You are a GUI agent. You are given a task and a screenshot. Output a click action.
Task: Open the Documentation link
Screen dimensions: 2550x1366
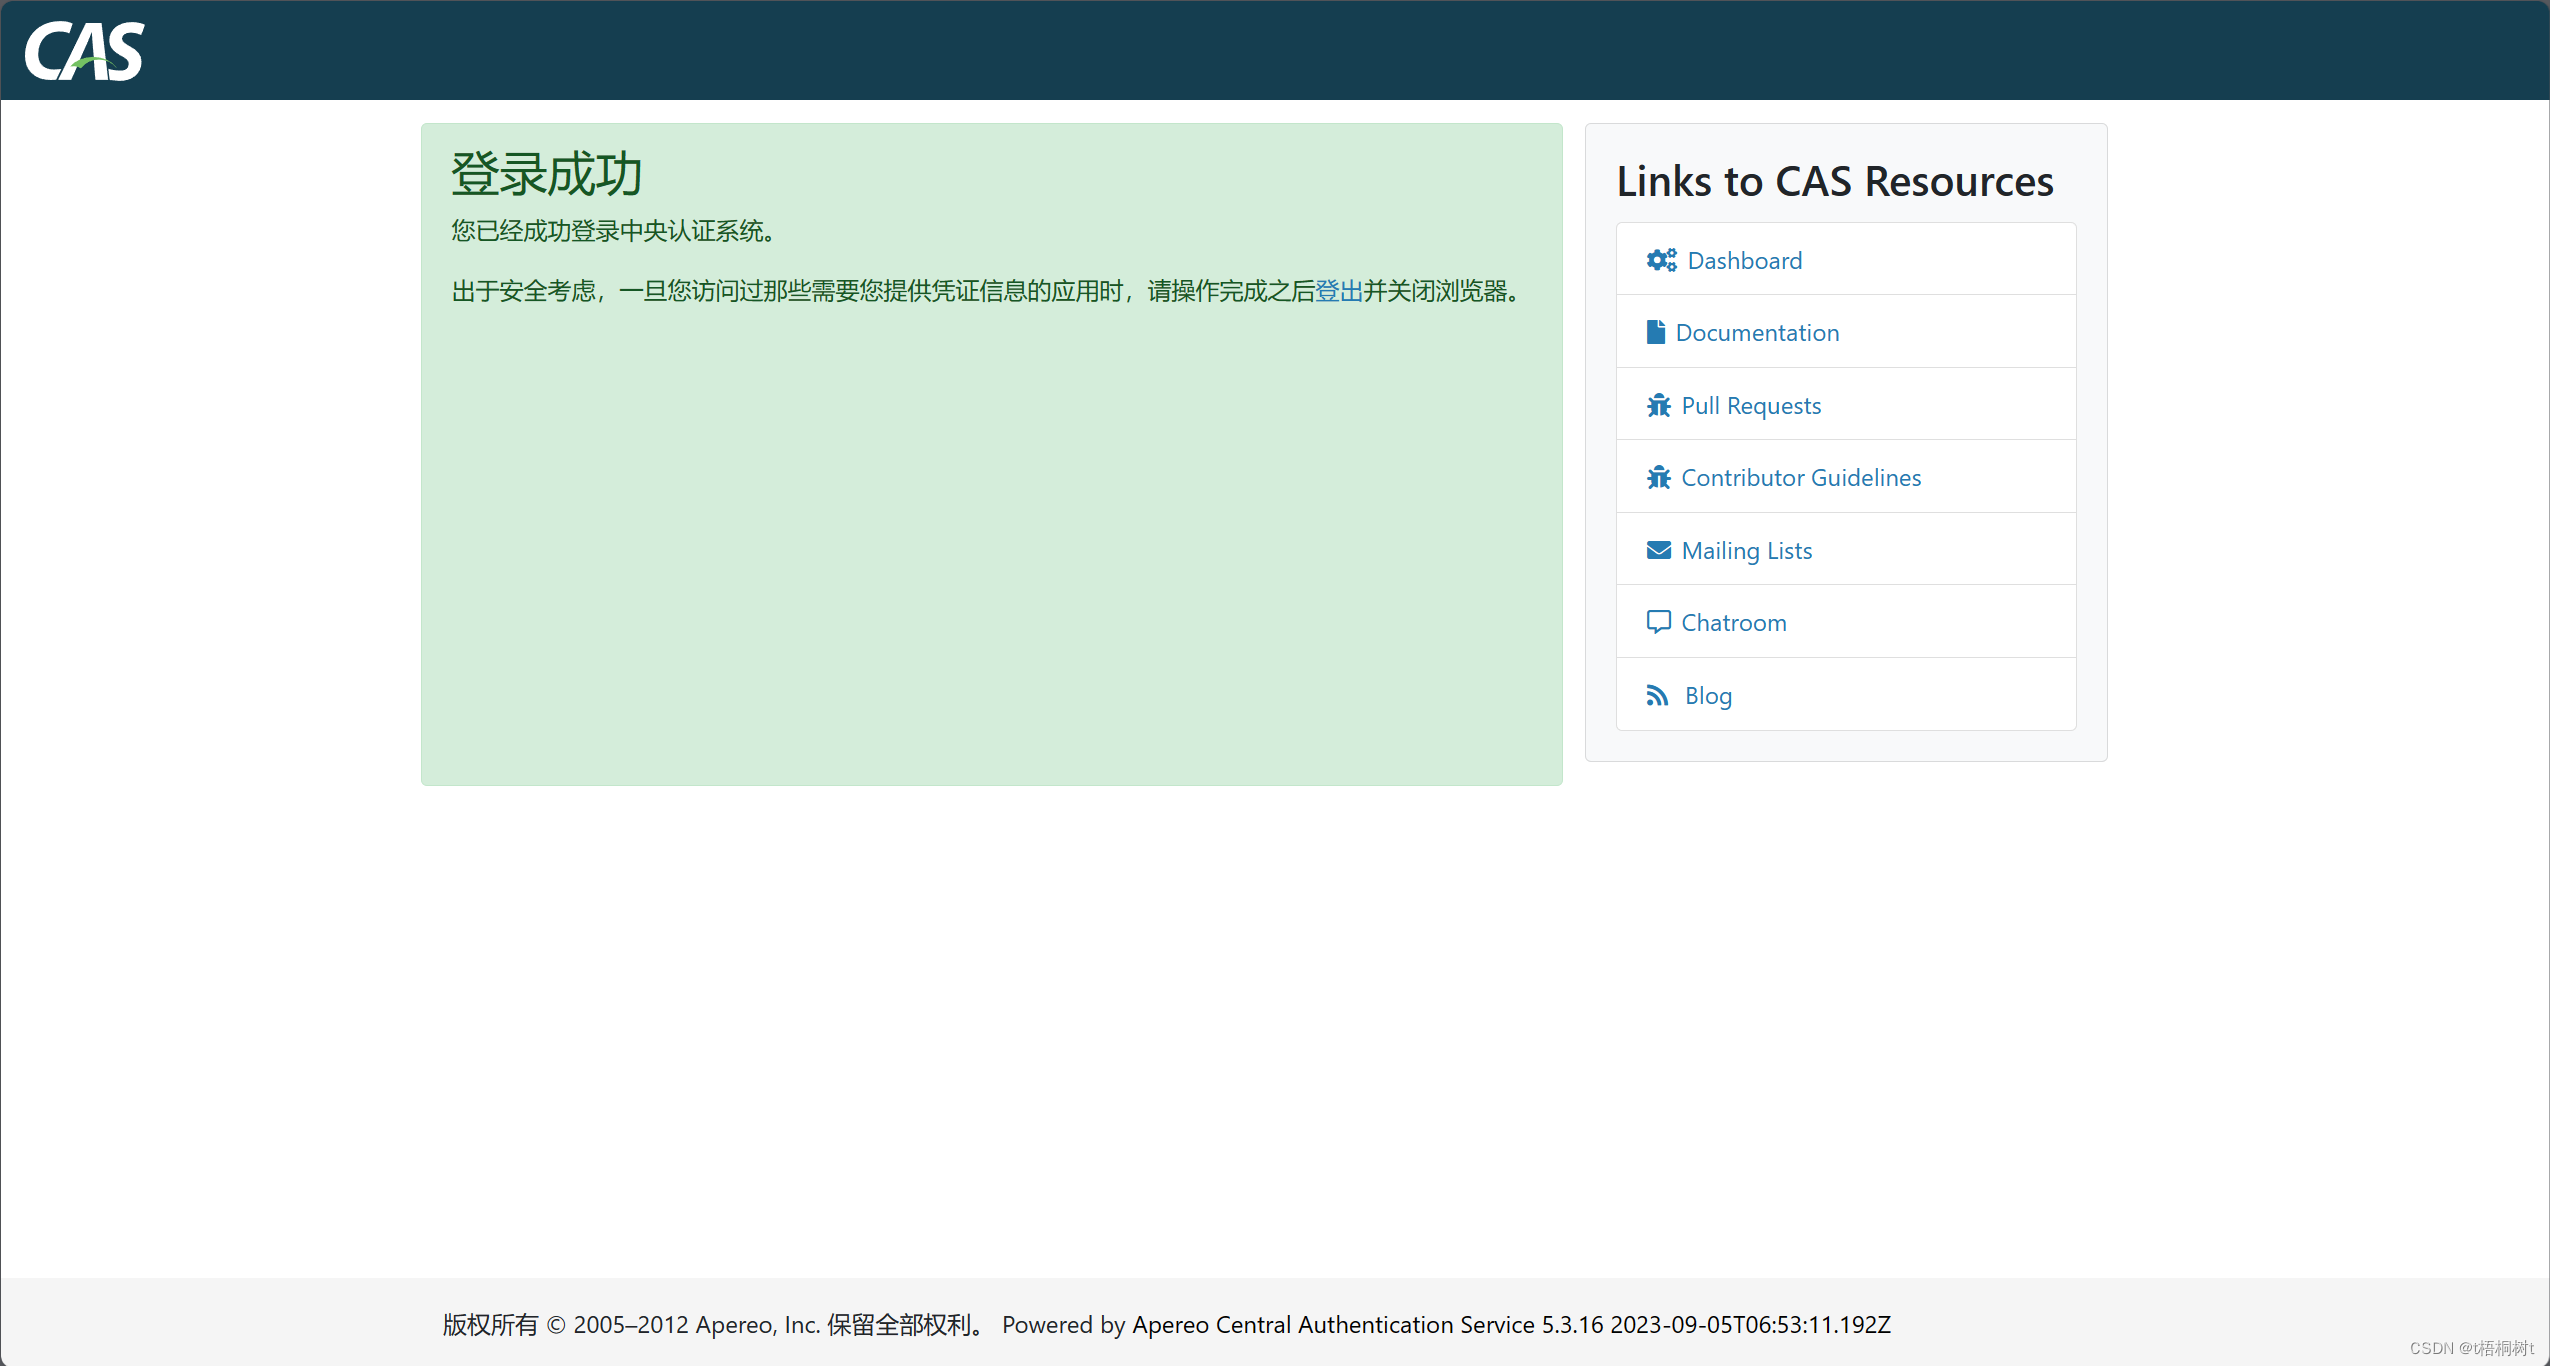[1757, 333]
